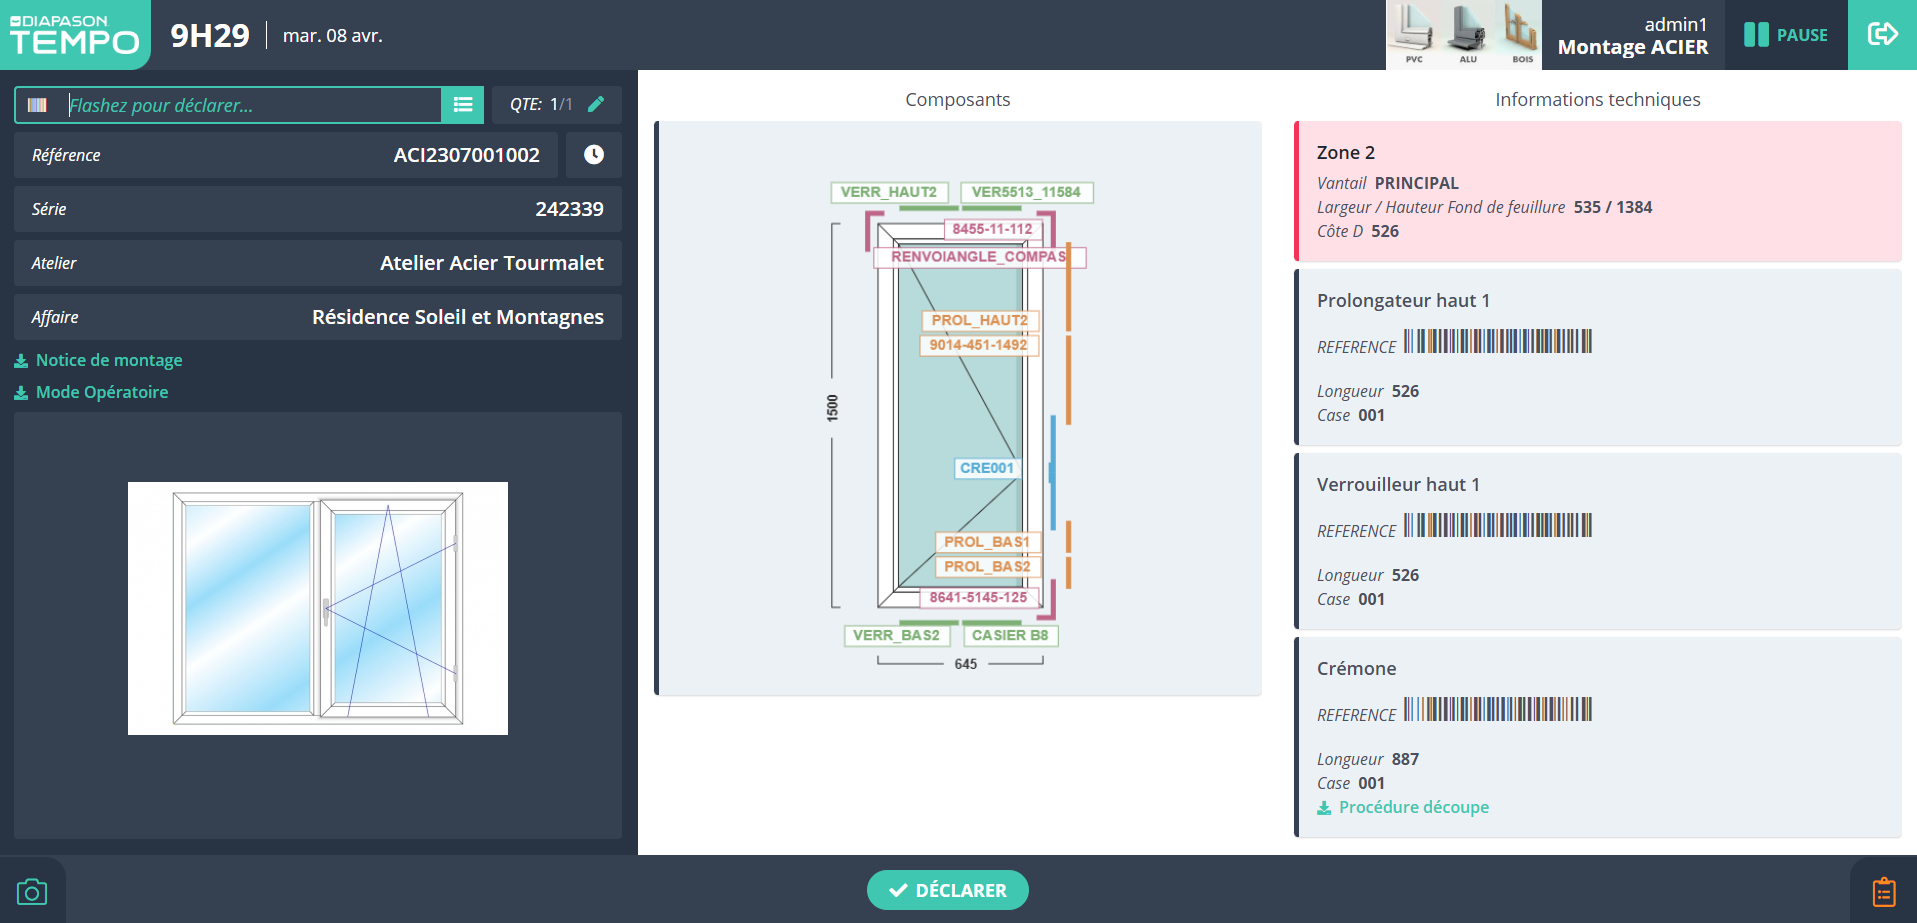Click the list icon beside the scan field
1917x923 pixels.
click(x=462, y=105)
